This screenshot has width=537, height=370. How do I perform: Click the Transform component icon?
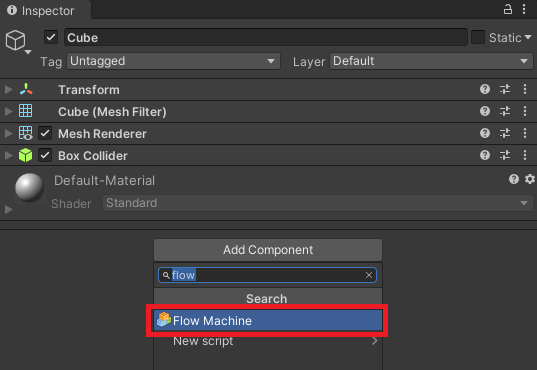[26, 89]
